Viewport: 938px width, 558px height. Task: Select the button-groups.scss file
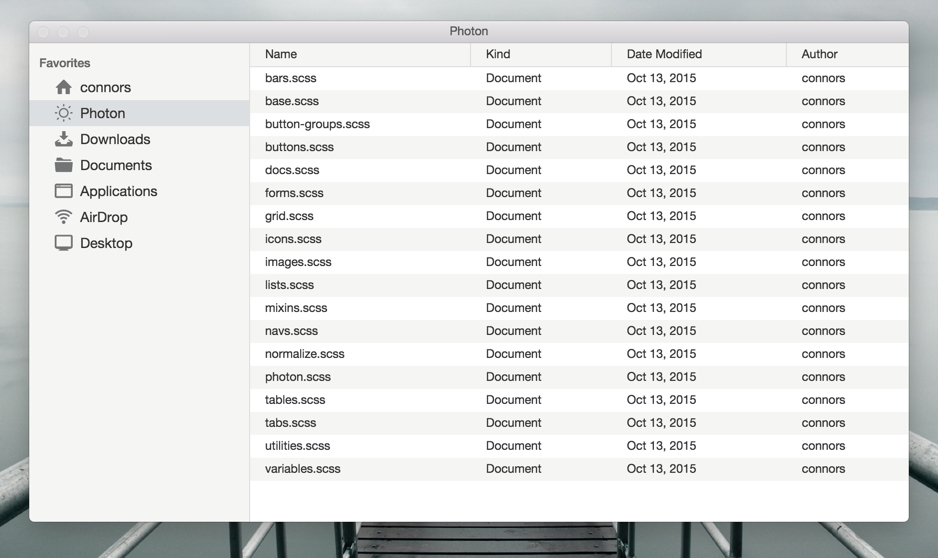coord(579,124)
